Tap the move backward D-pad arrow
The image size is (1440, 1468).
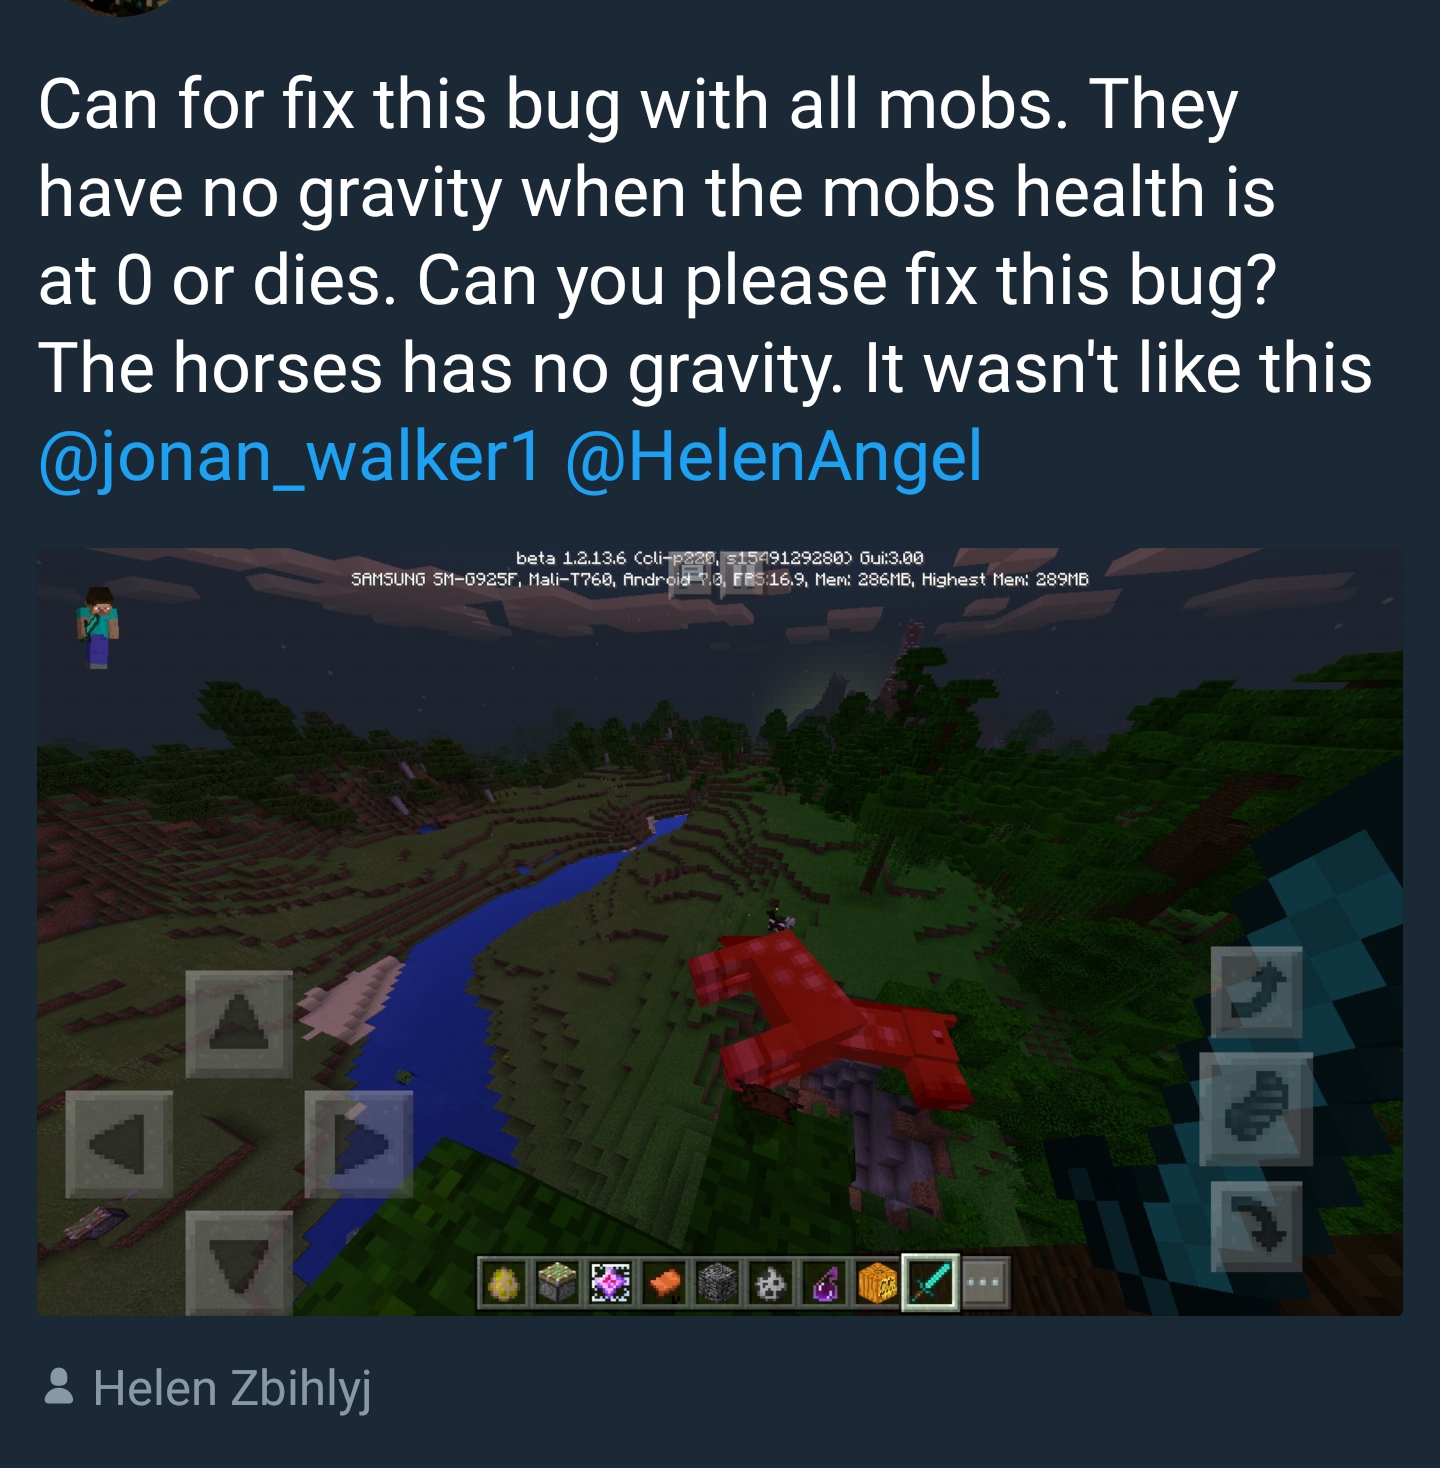click(x=239, y=1263)
